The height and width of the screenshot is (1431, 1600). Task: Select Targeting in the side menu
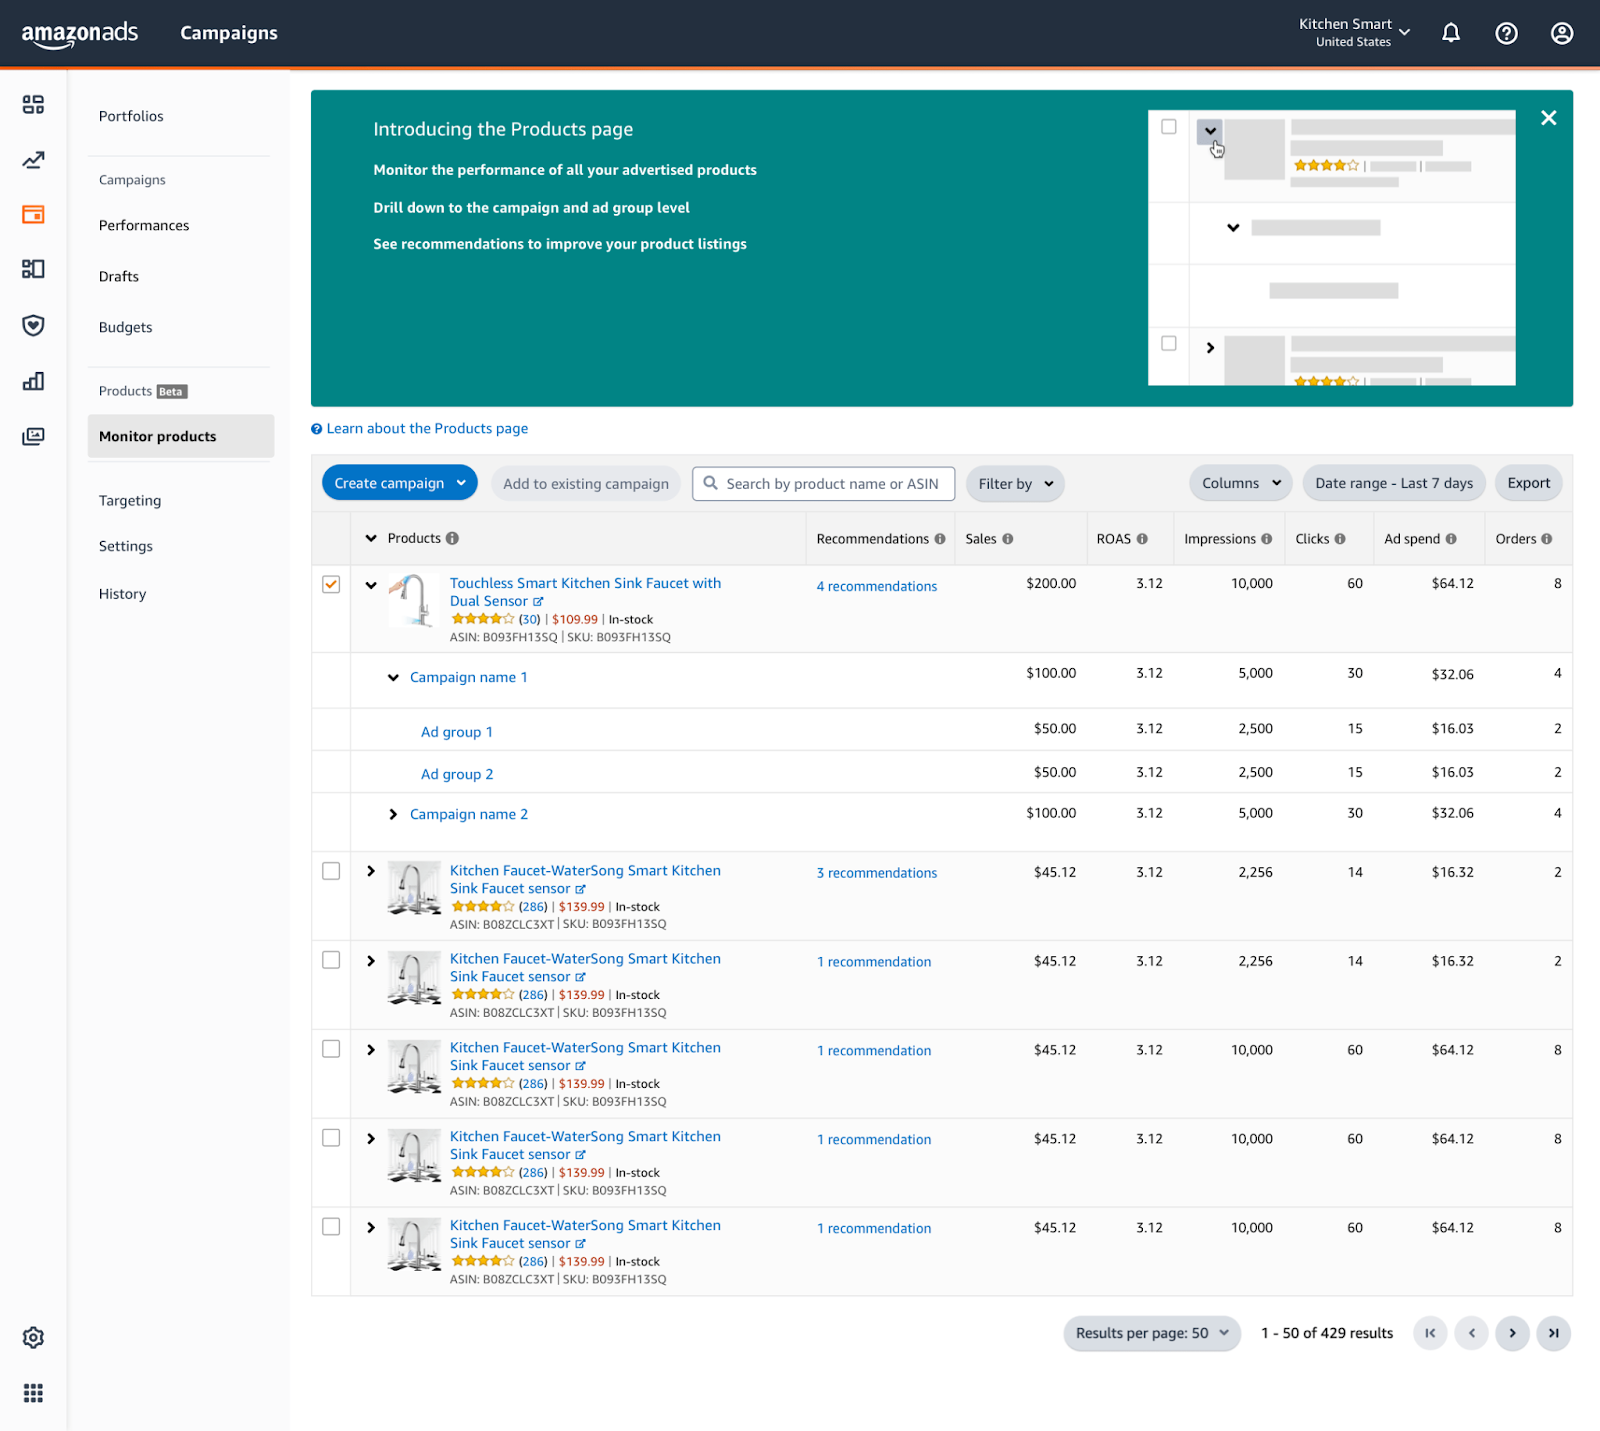point(130,501)
